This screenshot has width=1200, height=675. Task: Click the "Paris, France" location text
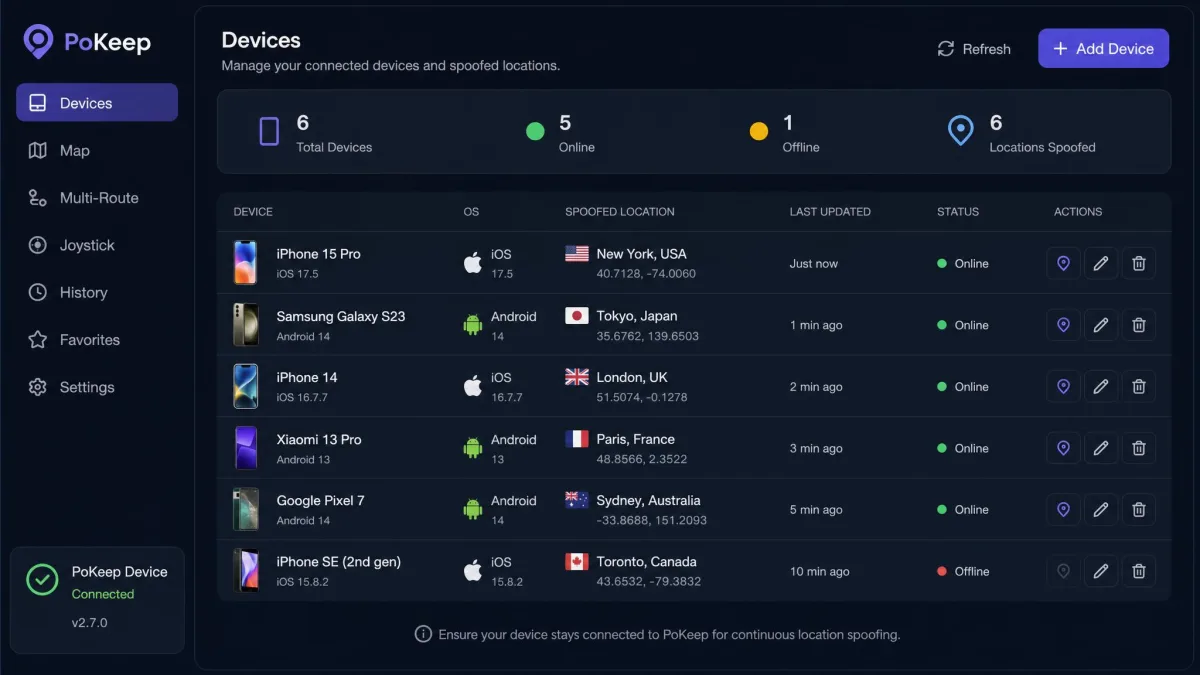(x=636, y=439)
